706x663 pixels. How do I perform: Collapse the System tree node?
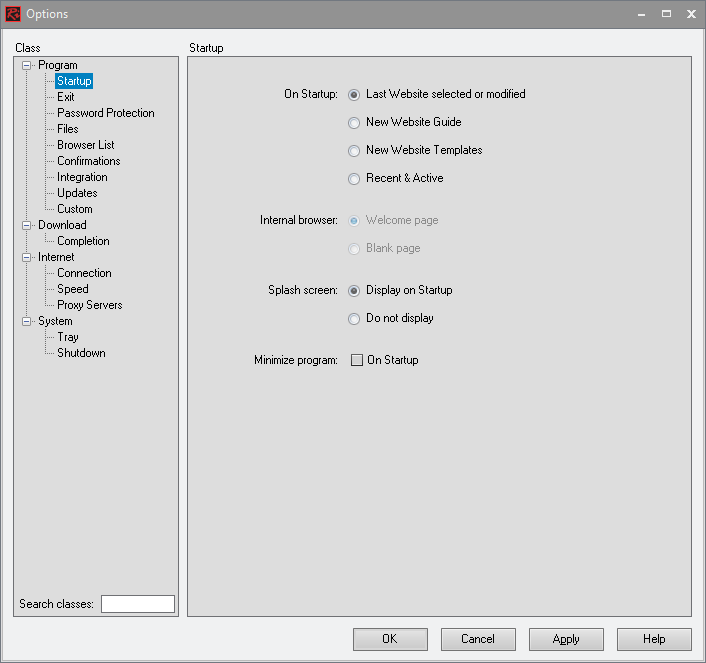[x=27, y=321]
